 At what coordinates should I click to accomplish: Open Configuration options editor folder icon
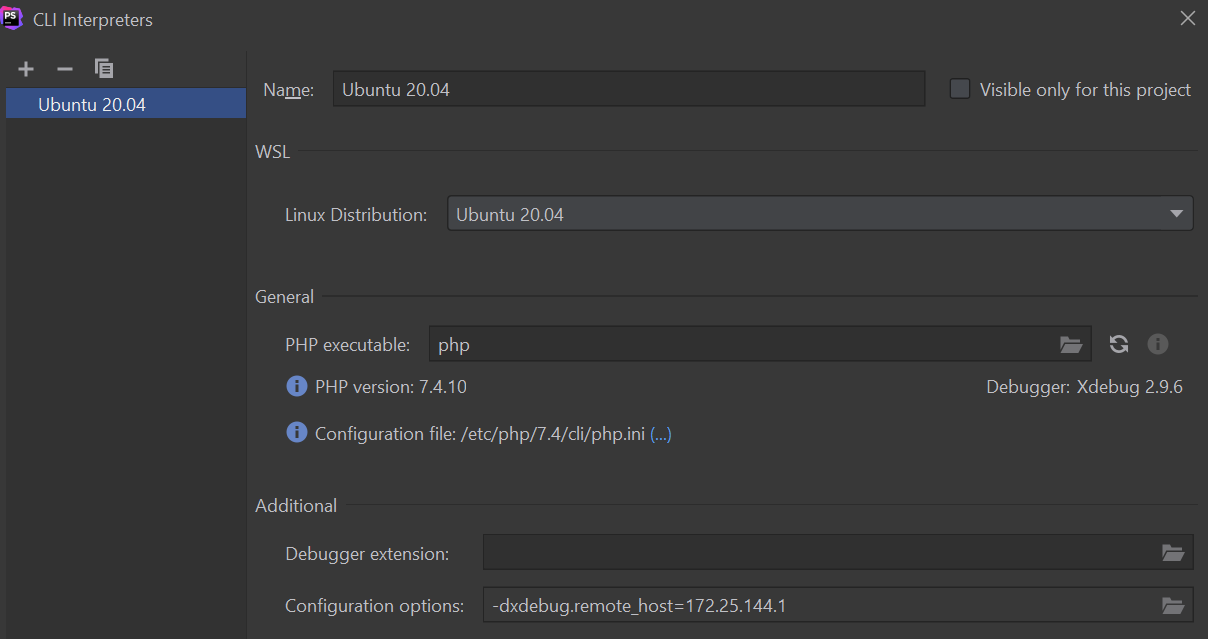1173,606
